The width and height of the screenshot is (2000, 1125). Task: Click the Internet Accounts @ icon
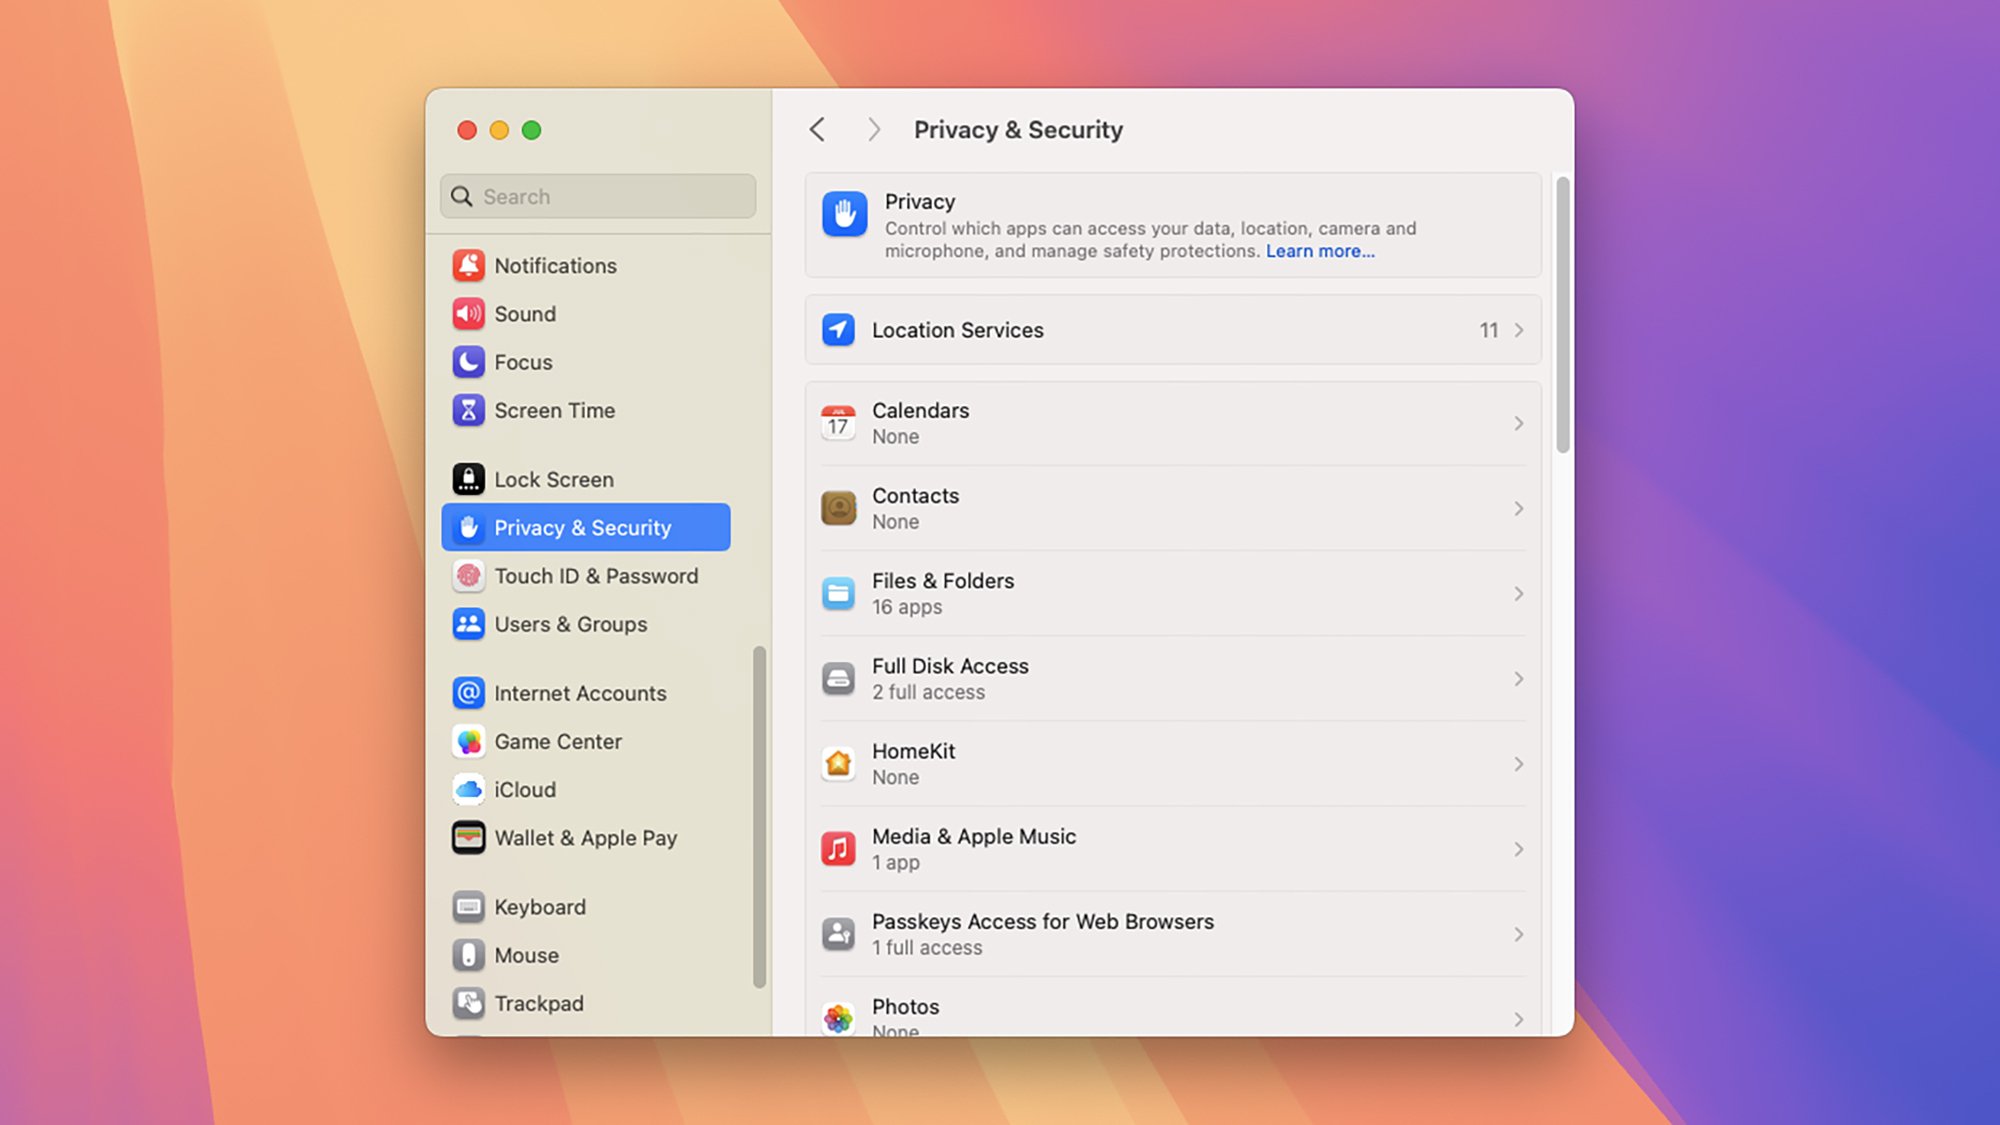[x=468, y=693]
